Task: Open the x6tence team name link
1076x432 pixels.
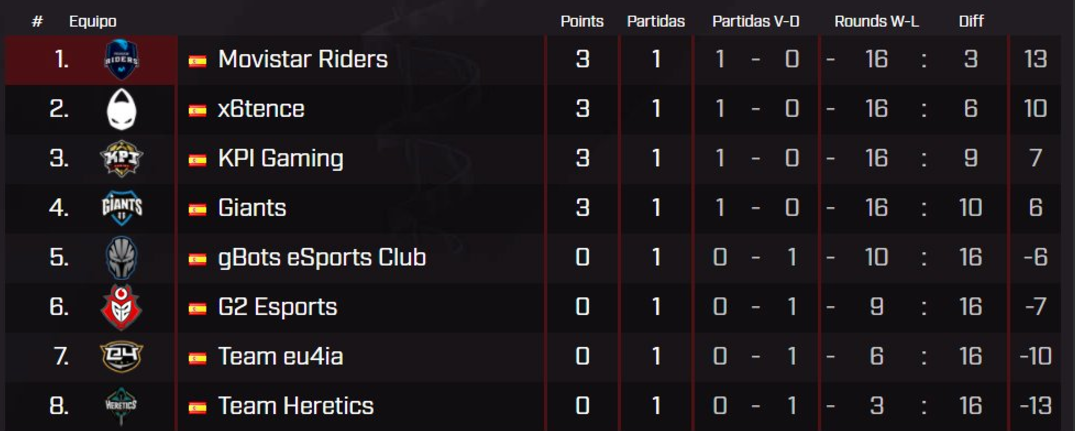Action: tap(261, 109)
